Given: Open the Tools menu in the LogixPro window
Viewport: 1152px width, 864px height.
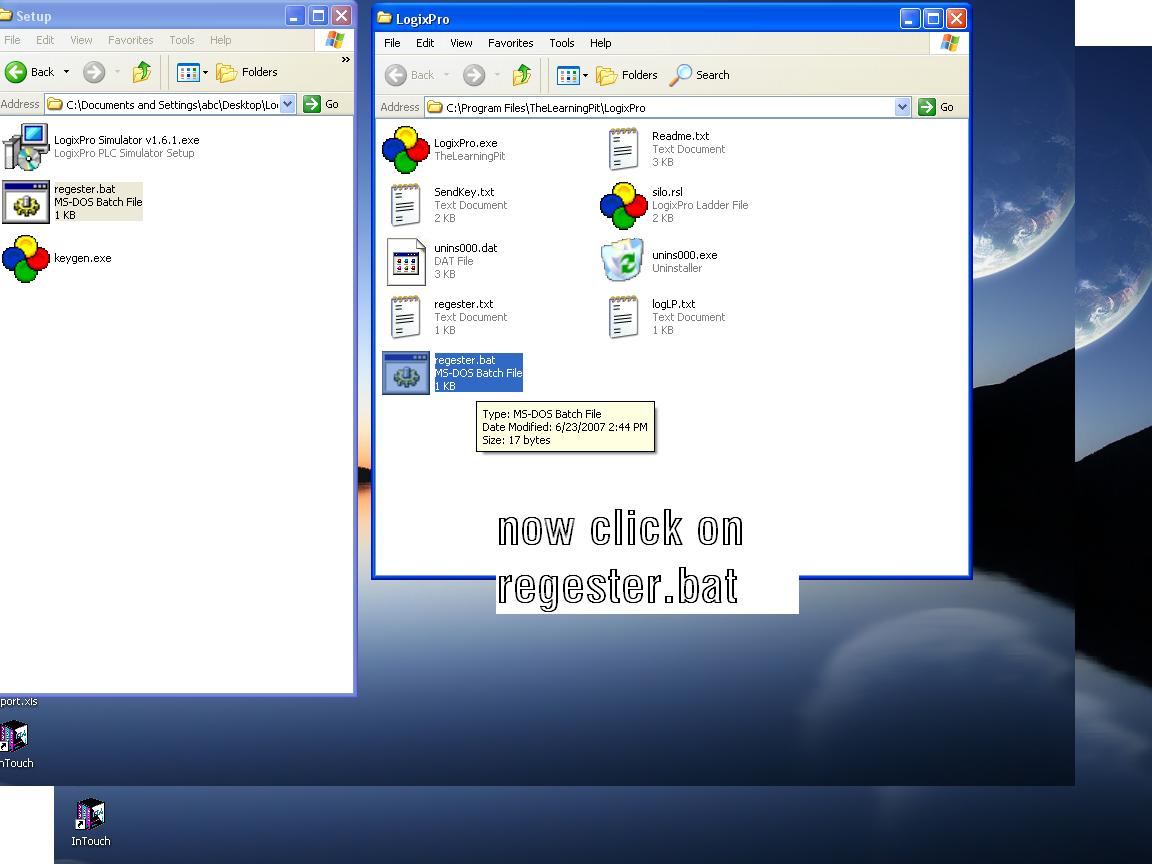Looking at the screenshot, I should (x=561, y=43).
